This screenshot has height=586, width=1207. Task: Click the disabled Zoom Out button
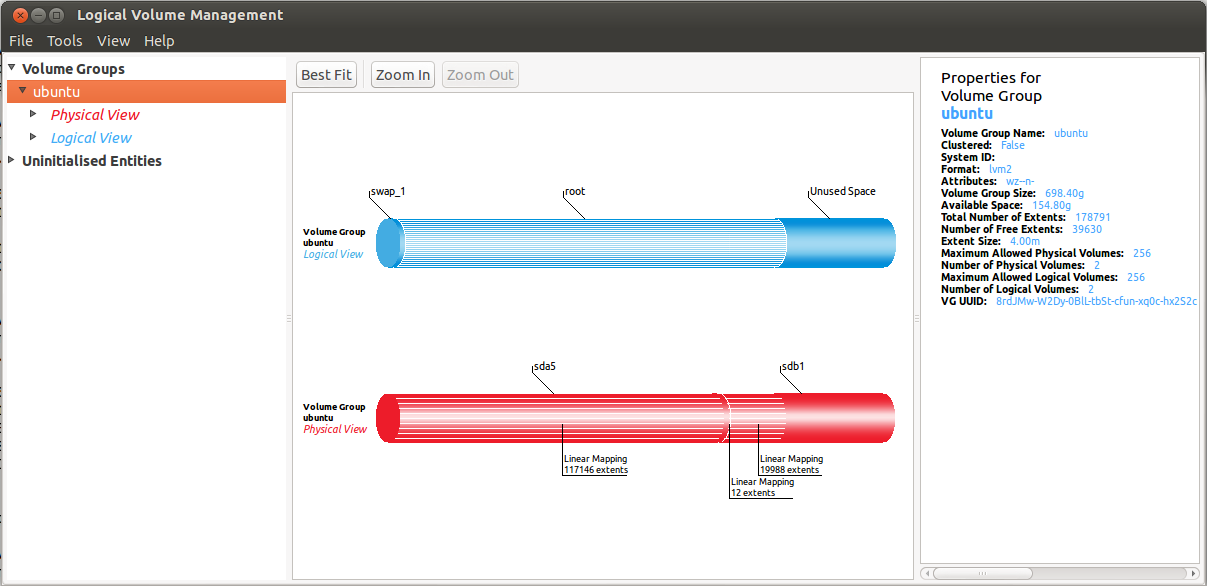coord(480,75)
